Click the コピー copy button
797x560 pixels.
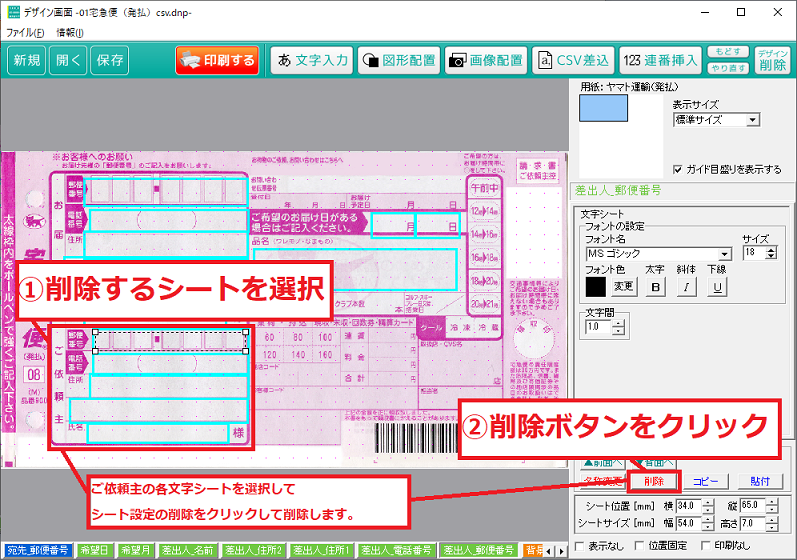point(706,481)
